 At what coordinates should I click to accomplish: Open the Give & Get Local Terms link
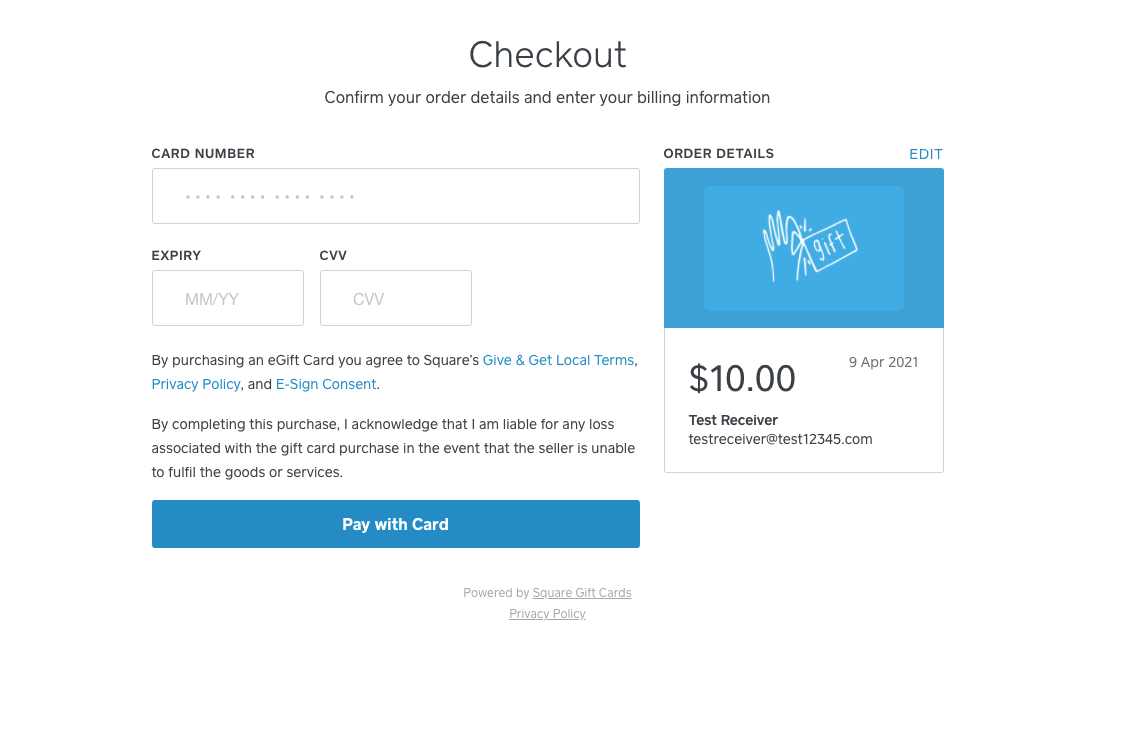pos(558,360)
